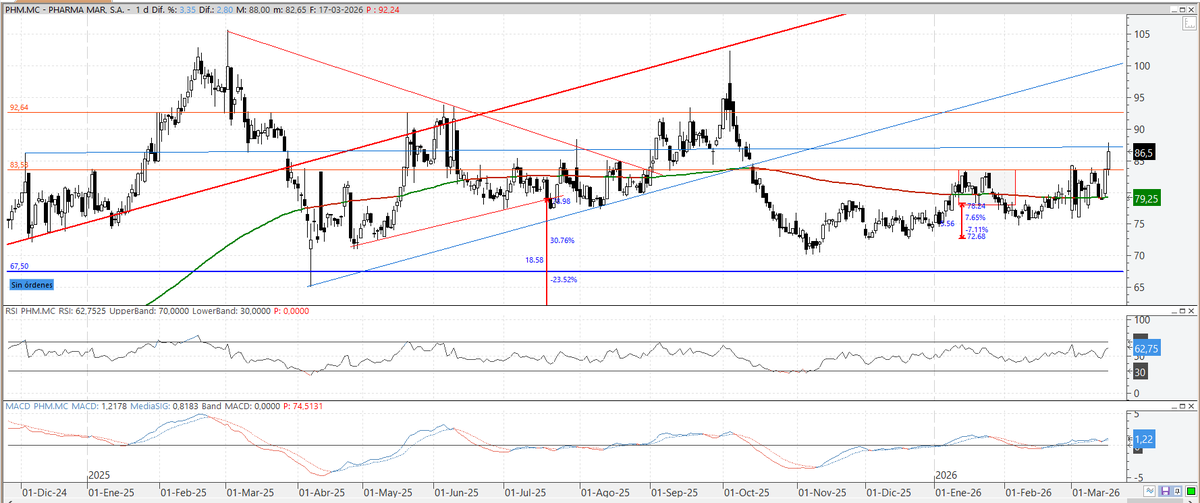Select the 72.68 red price marker label
This screenshot has height=503, width=1200.
975,237
